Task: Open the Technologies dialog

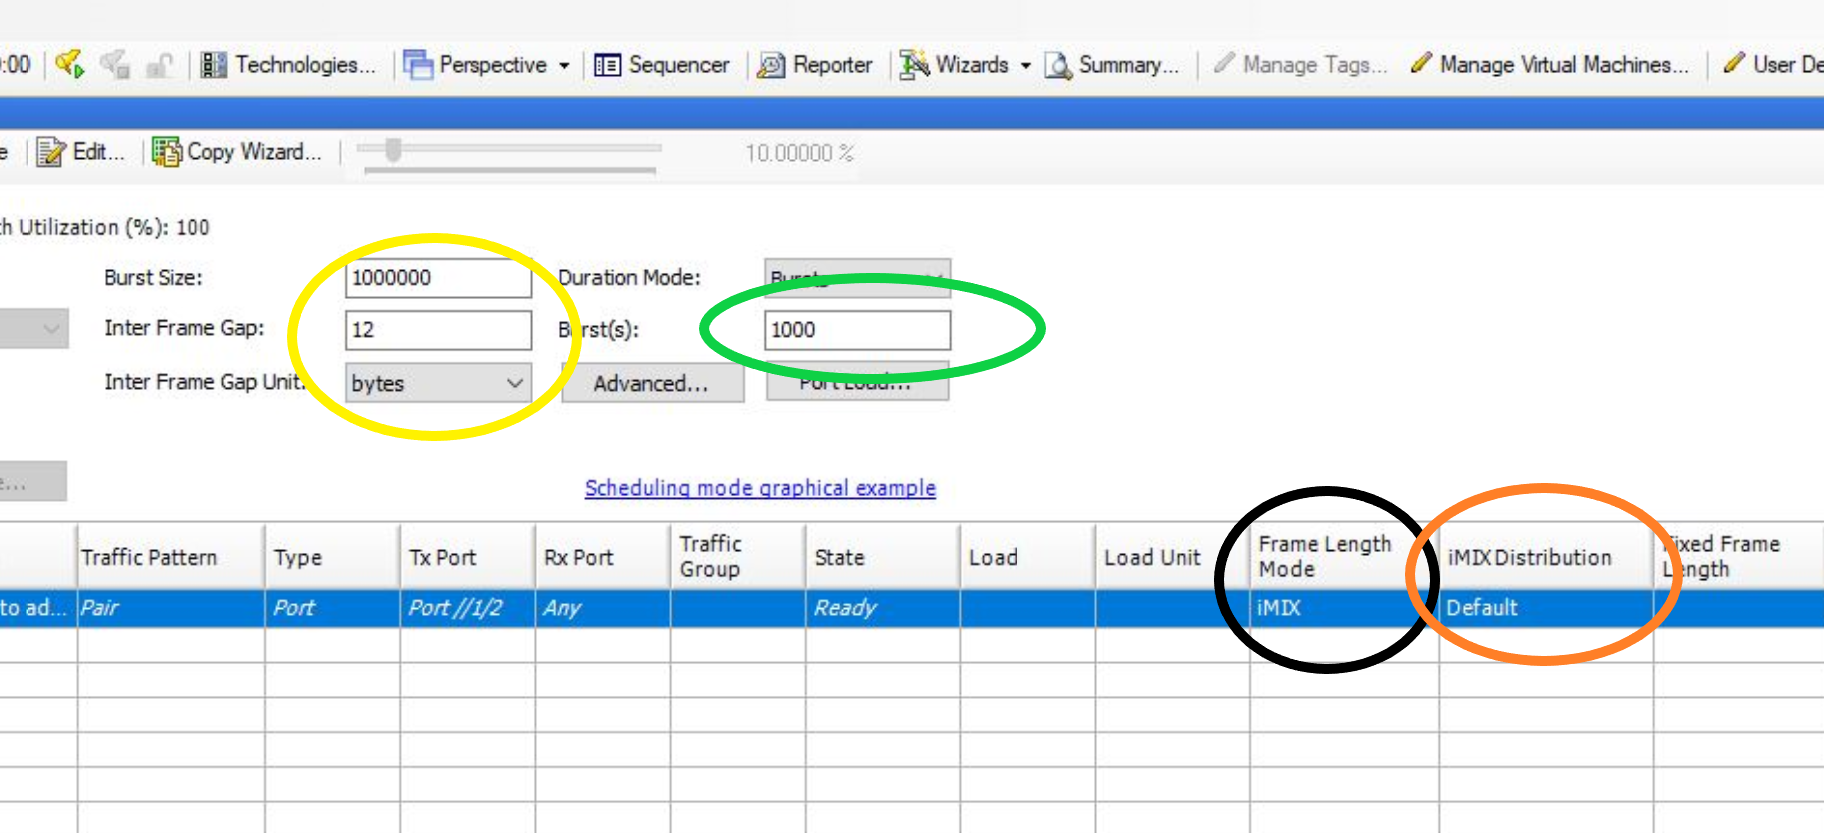Action: pyautogui.click(x=289, y=65)
